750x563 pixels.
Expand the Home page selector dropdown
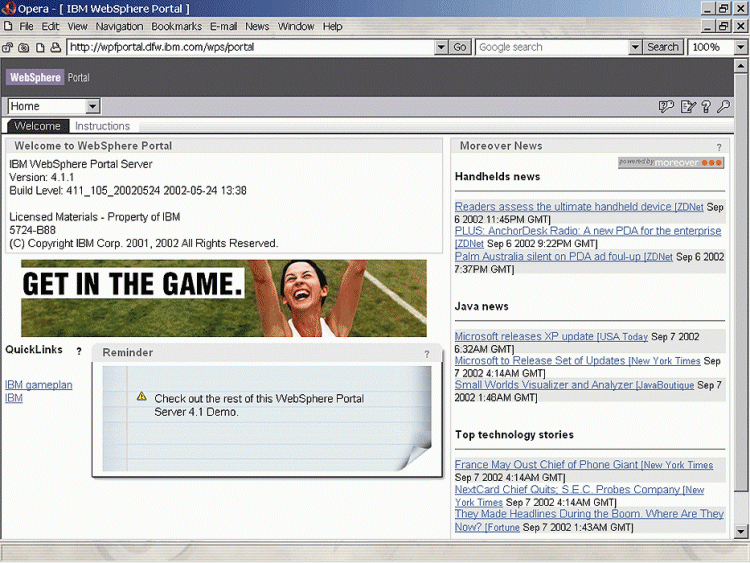pyautogui.click(x=93, y=106)
